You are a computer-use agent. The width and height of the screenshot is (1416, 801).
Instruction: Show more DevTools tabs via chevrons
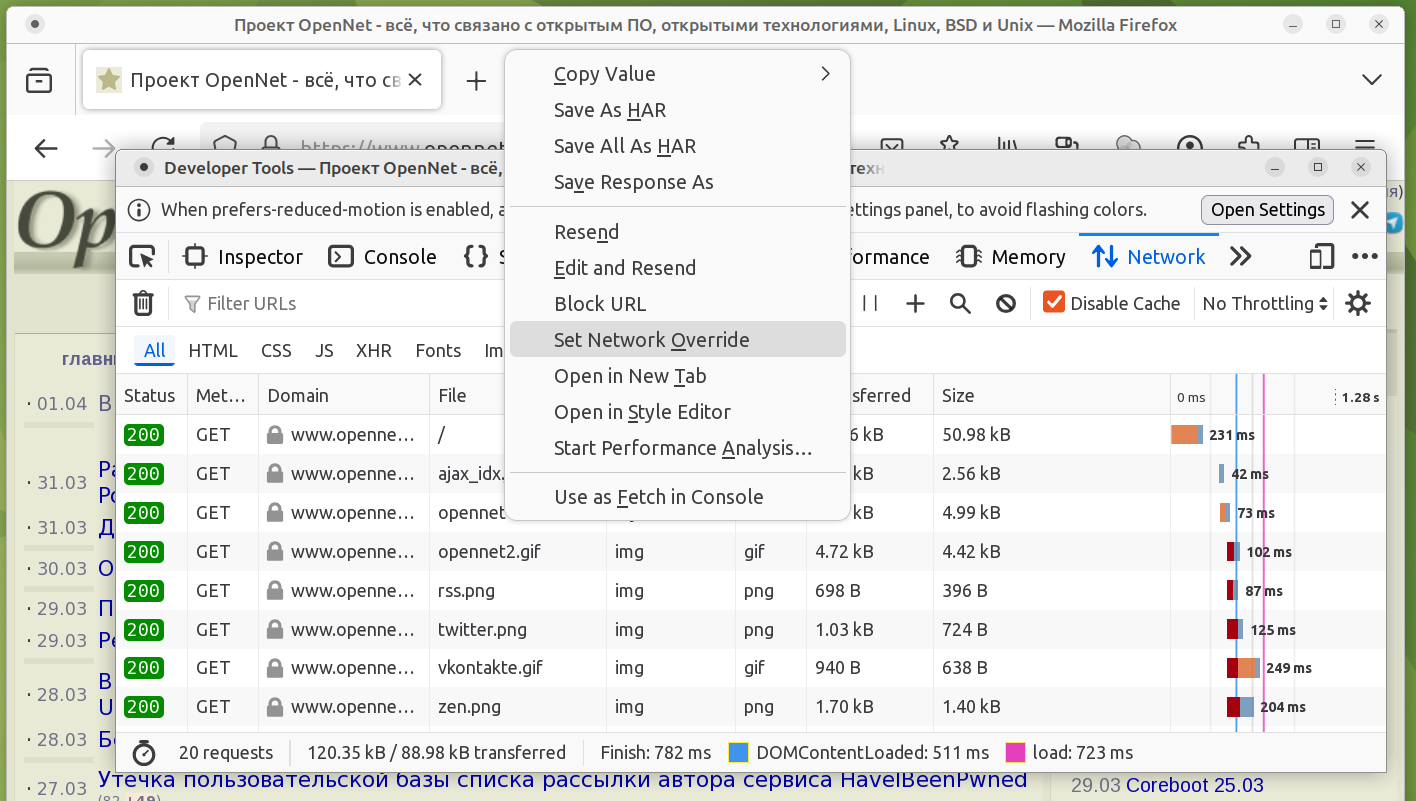[1240, 257]
